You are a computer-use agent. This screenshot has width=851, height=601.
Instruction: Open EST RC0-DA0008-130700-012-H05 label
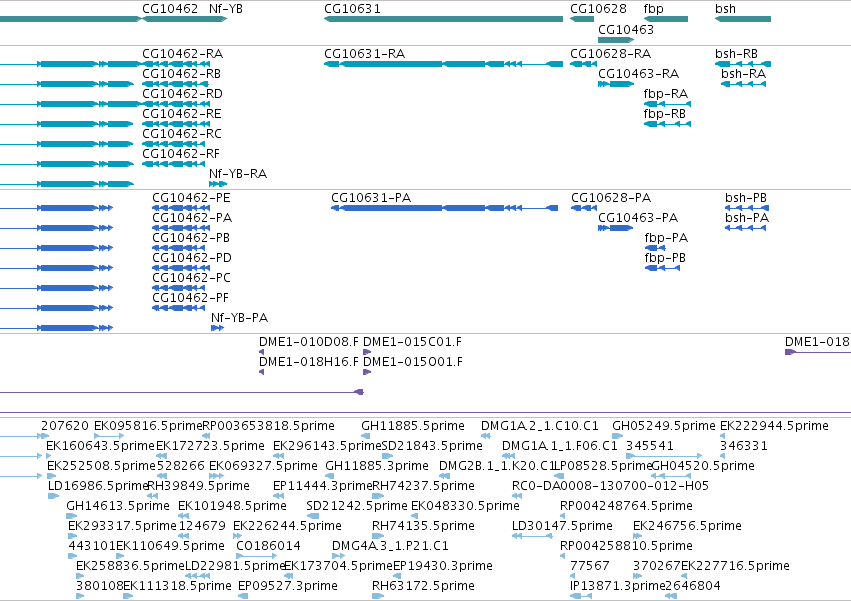(x=611, y=486)
